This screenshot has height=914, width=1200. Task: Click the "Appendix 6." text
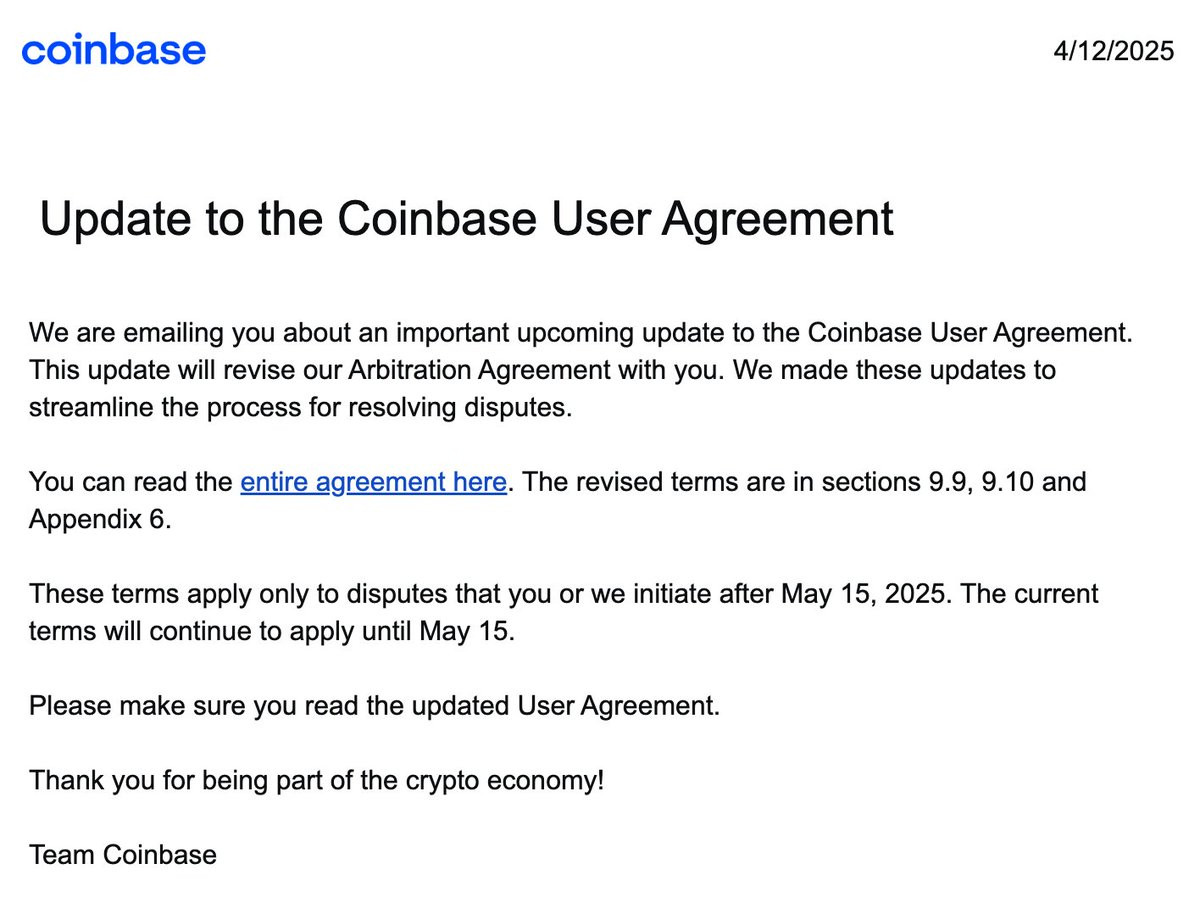click(100, 521)
